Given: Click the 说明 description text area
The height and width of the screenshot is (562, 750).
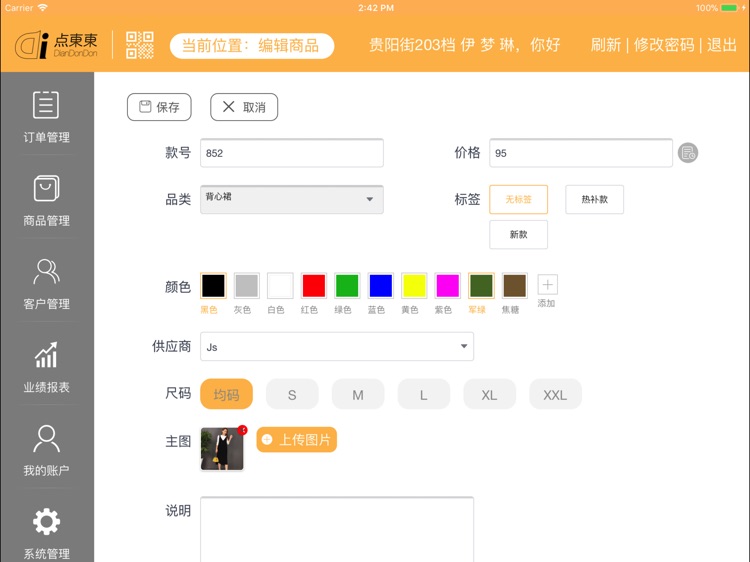Looking at the screenshot, I should pos(337,529).
